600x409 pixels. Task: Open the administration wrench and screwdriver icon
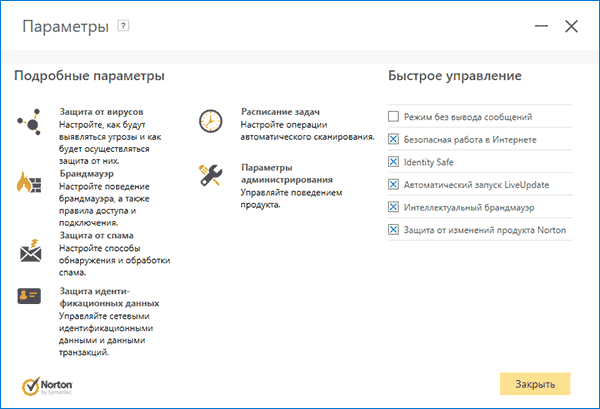pyautogui.click(x=210, y=175)
